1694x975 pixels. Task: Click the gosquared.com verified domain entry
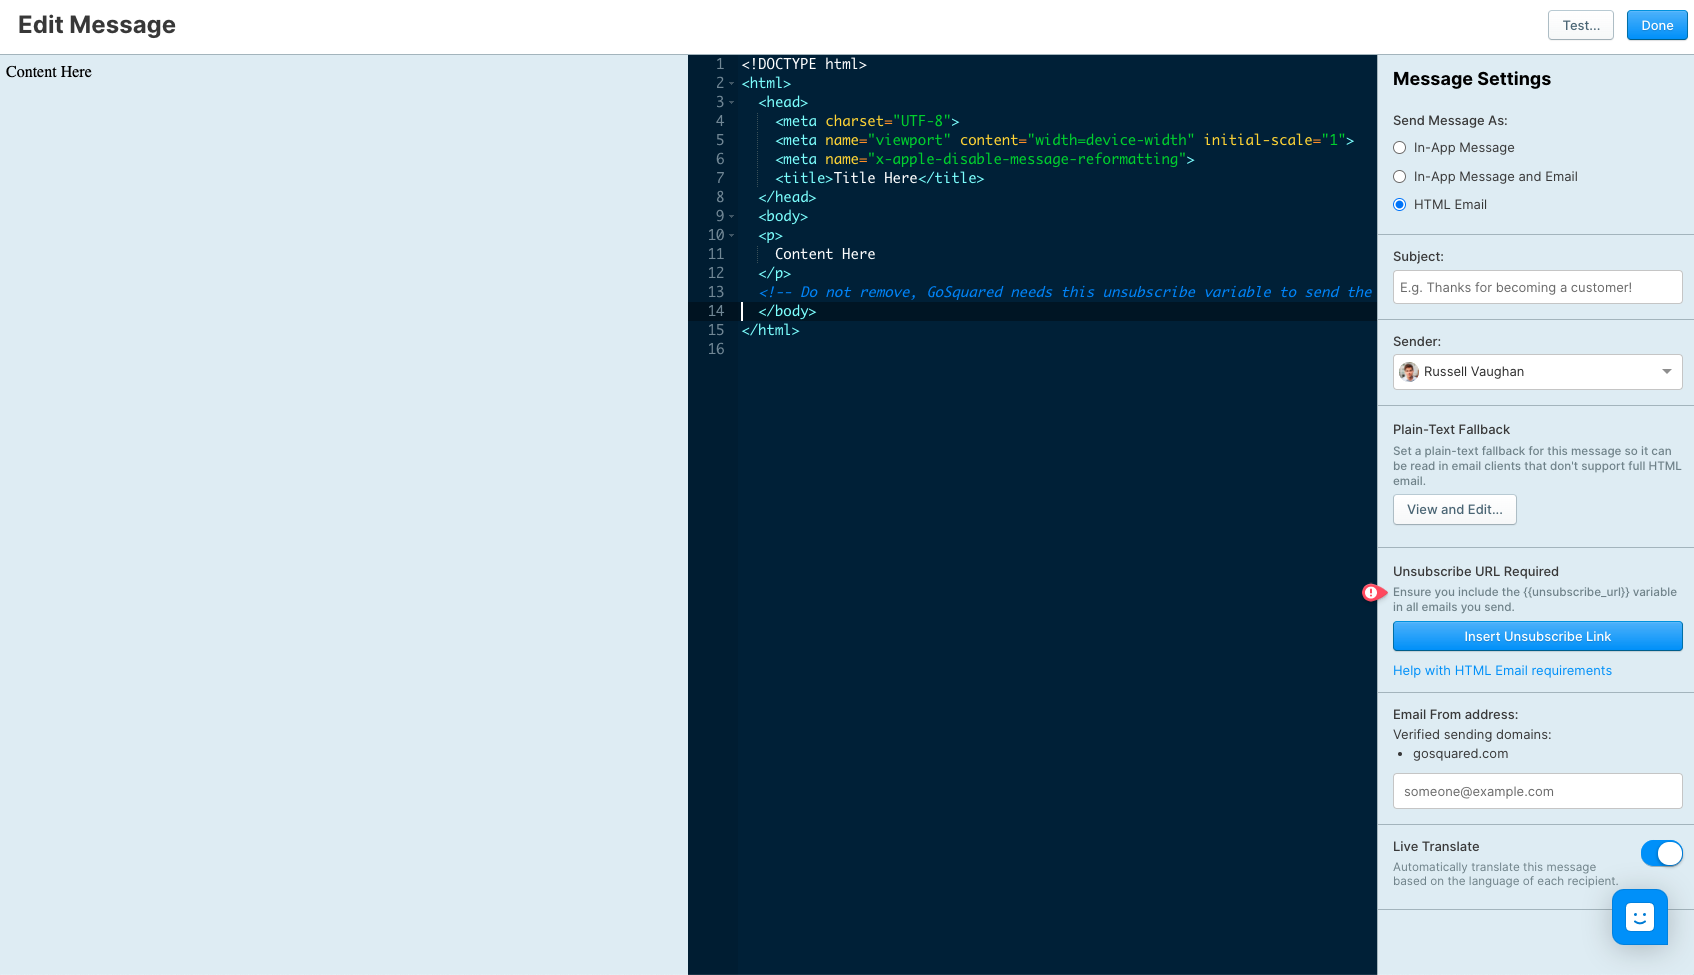[1460, 754]
